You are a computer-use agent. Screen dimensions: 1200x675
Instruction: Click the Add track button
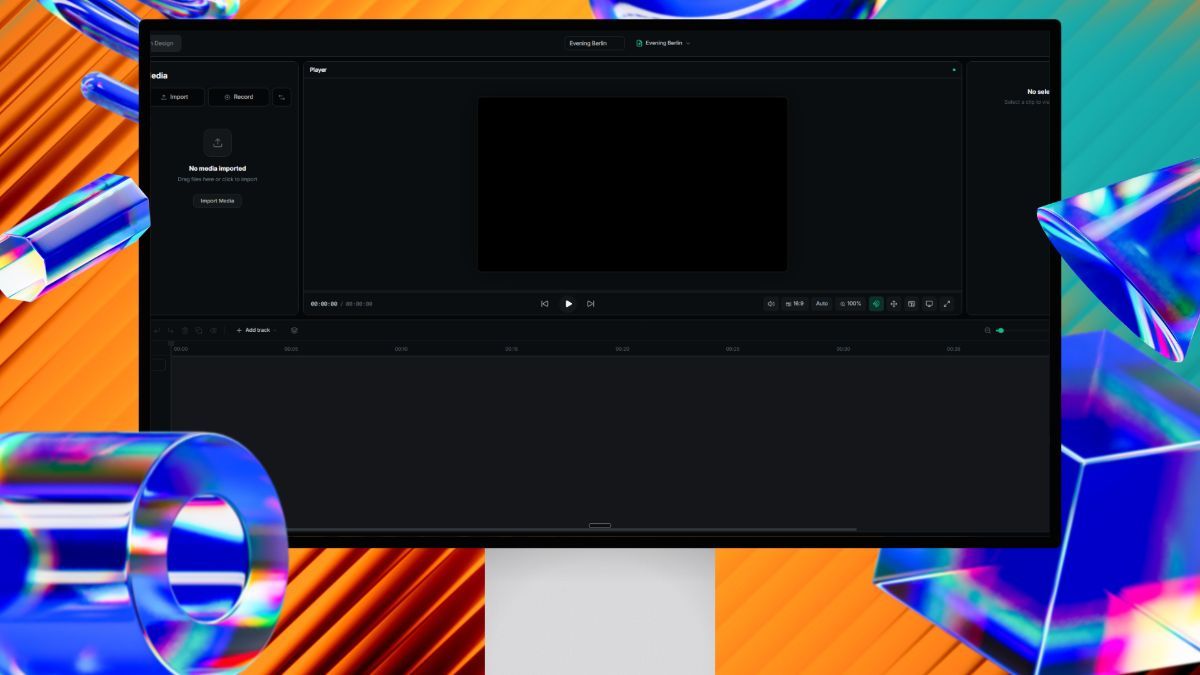[x=253, y=330]
